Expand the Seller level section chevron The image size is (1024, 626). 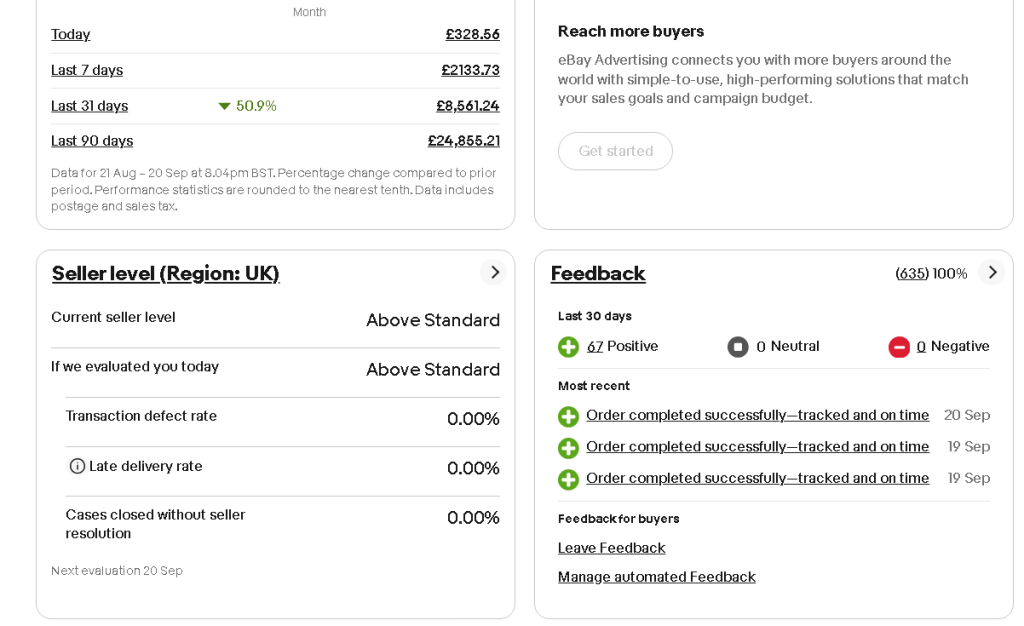tap(493, 273)
